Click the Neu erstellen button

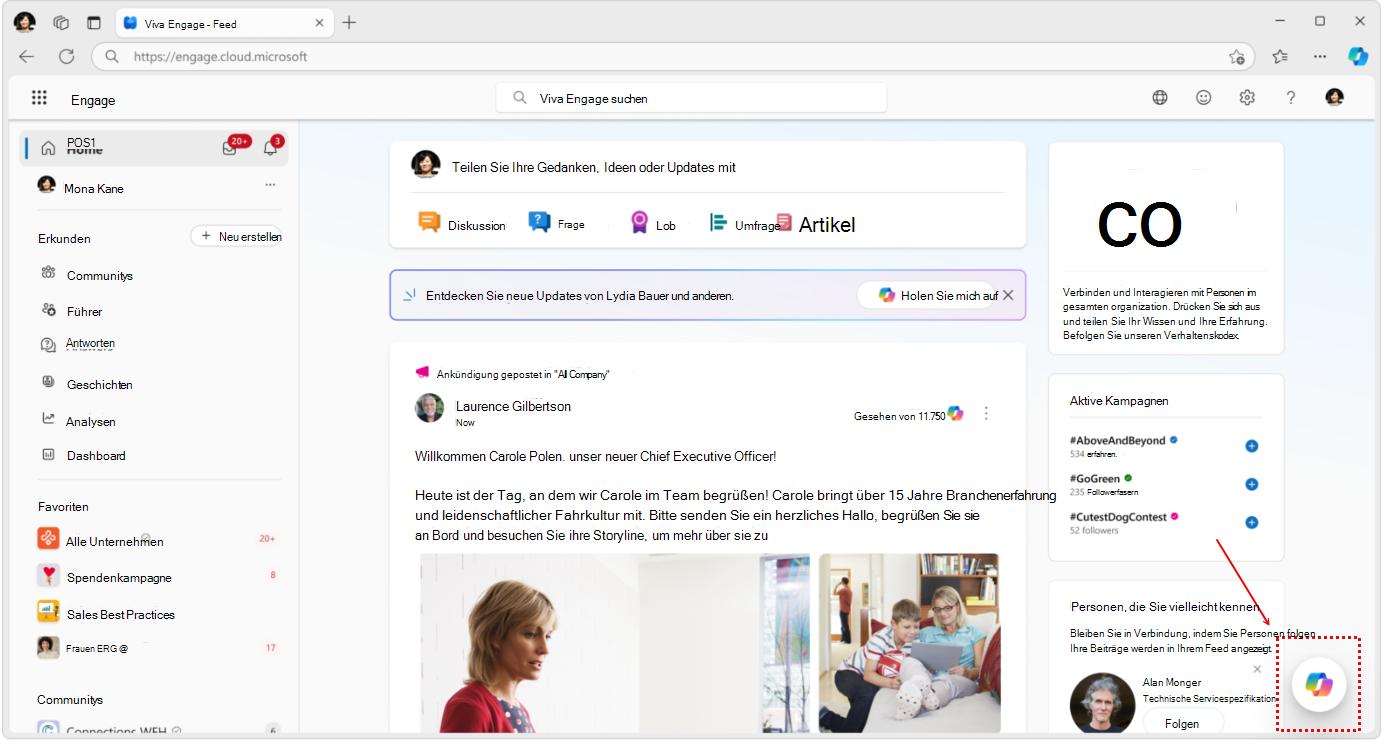click(x=236, y=236)
